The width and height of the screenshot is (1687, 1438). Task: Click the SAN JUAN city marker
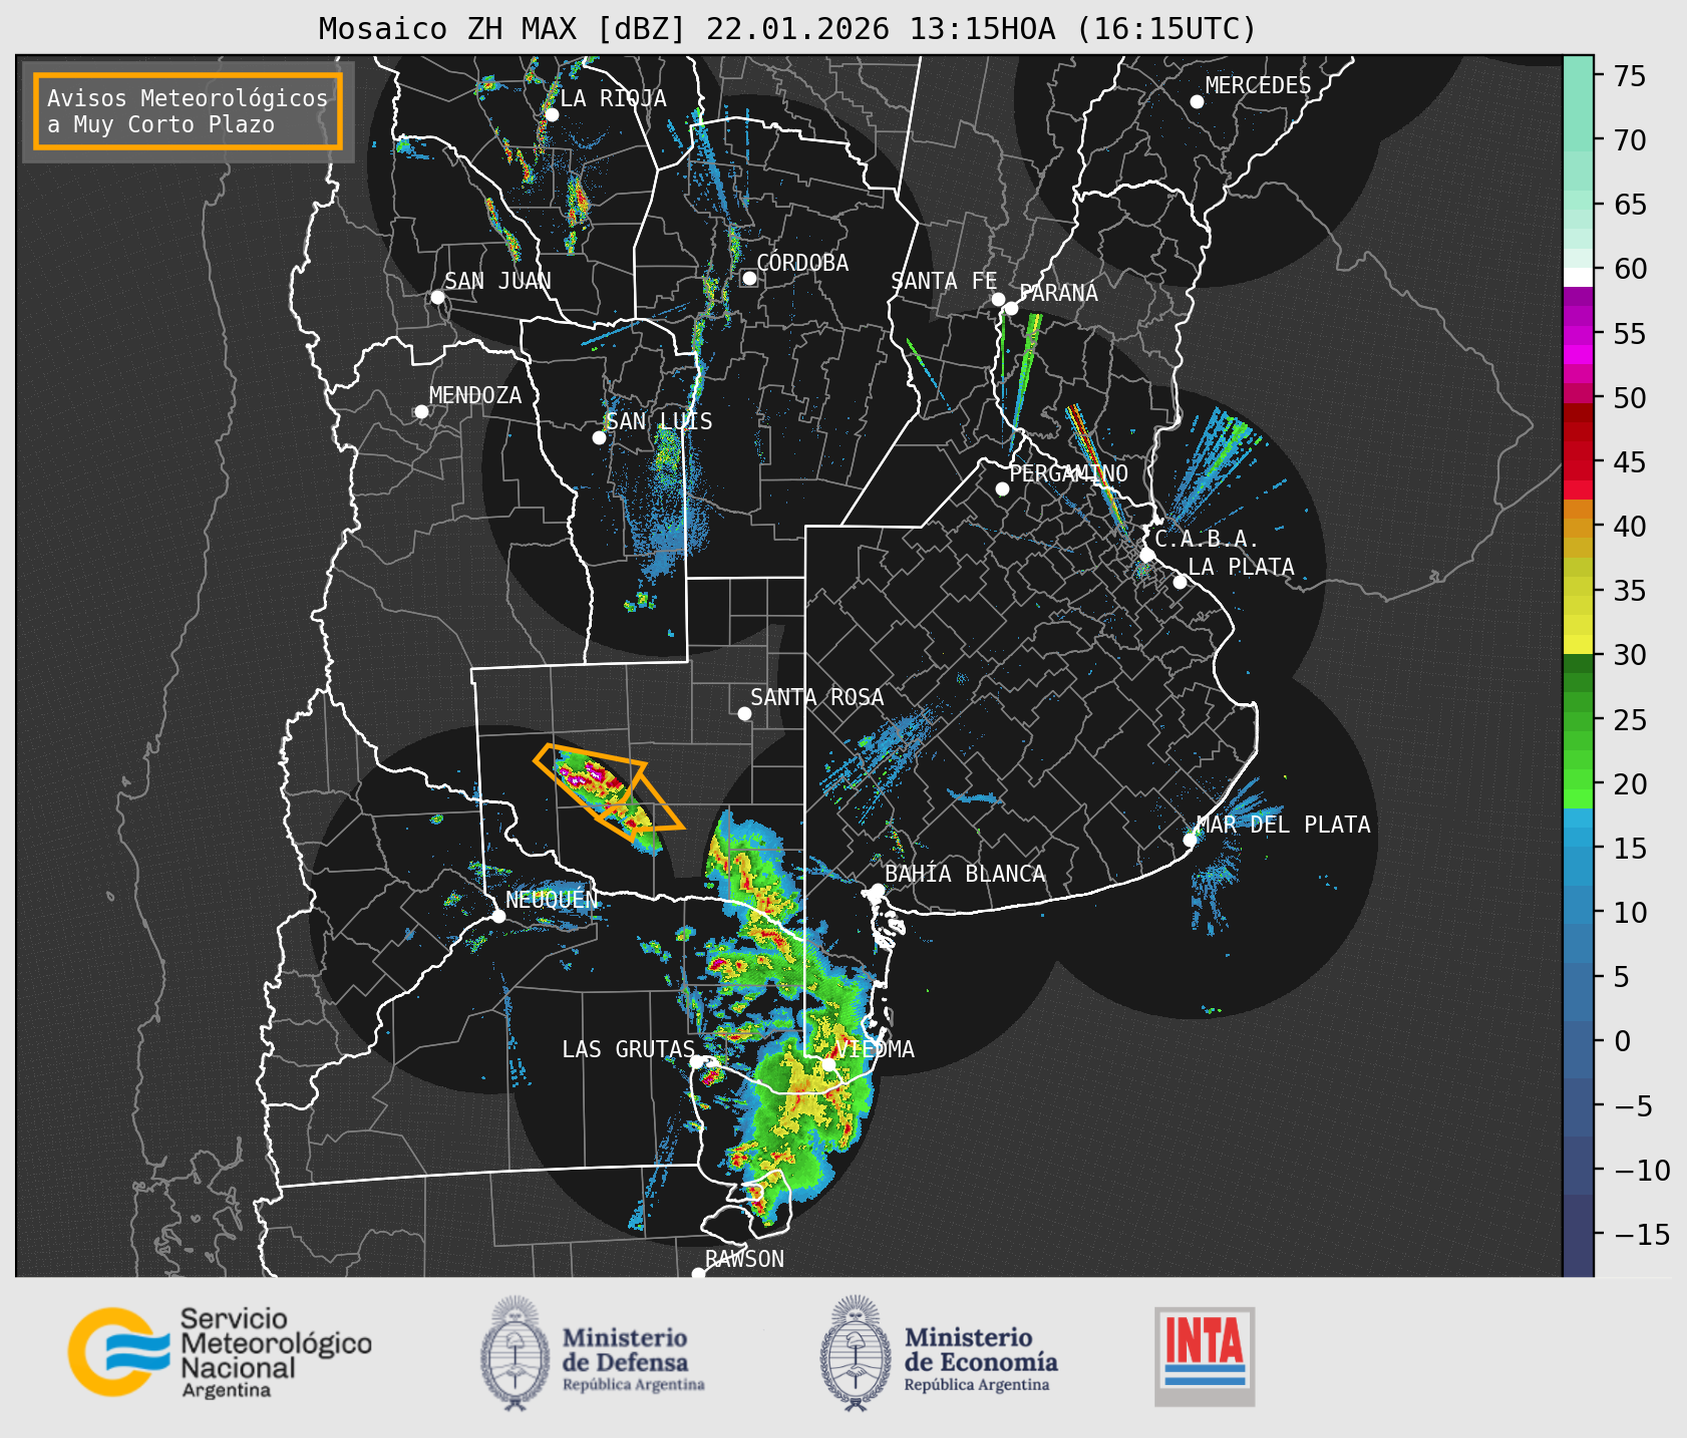coord(437,297)
